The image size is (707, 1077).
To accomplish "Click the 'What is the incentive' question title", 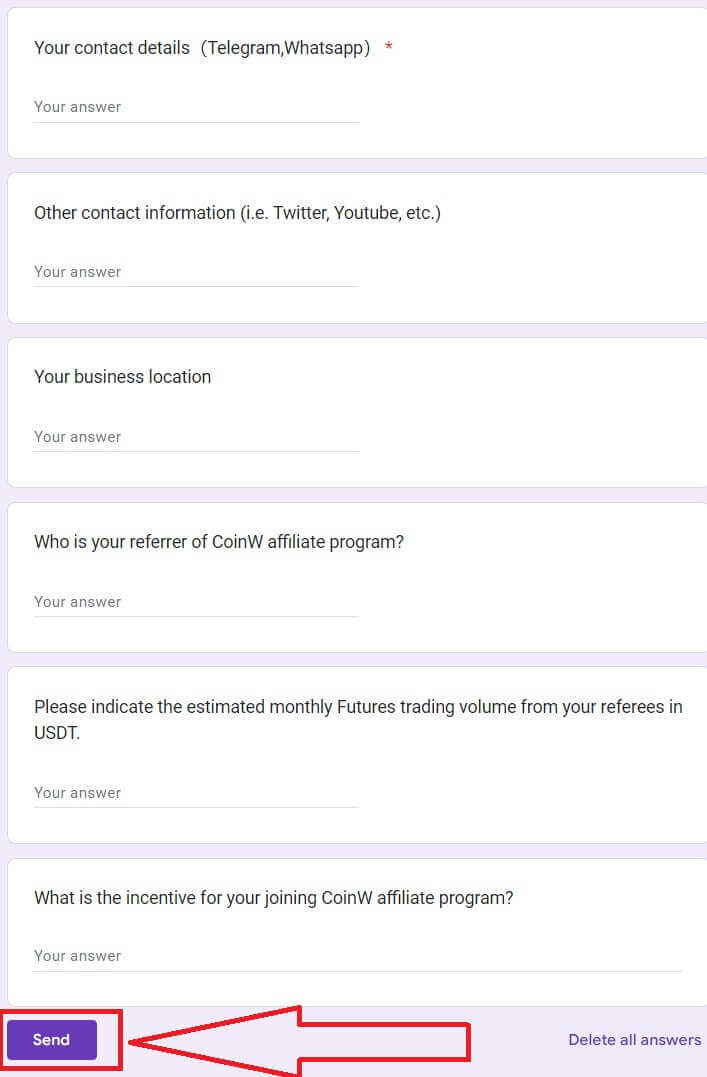I will click(x=273, y=898).
